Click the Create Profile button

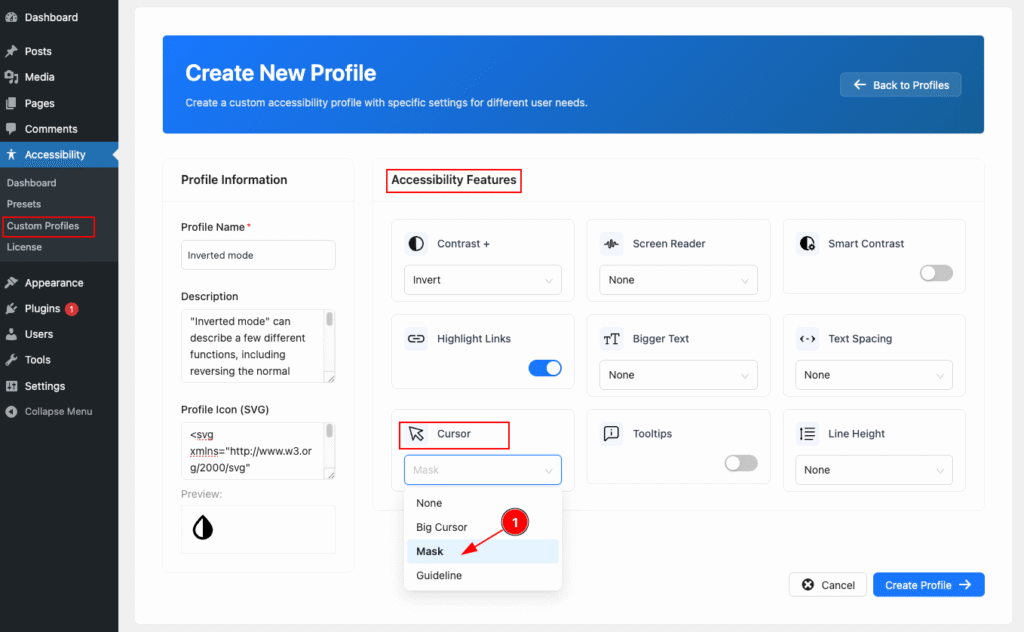(x=928, y=585)
